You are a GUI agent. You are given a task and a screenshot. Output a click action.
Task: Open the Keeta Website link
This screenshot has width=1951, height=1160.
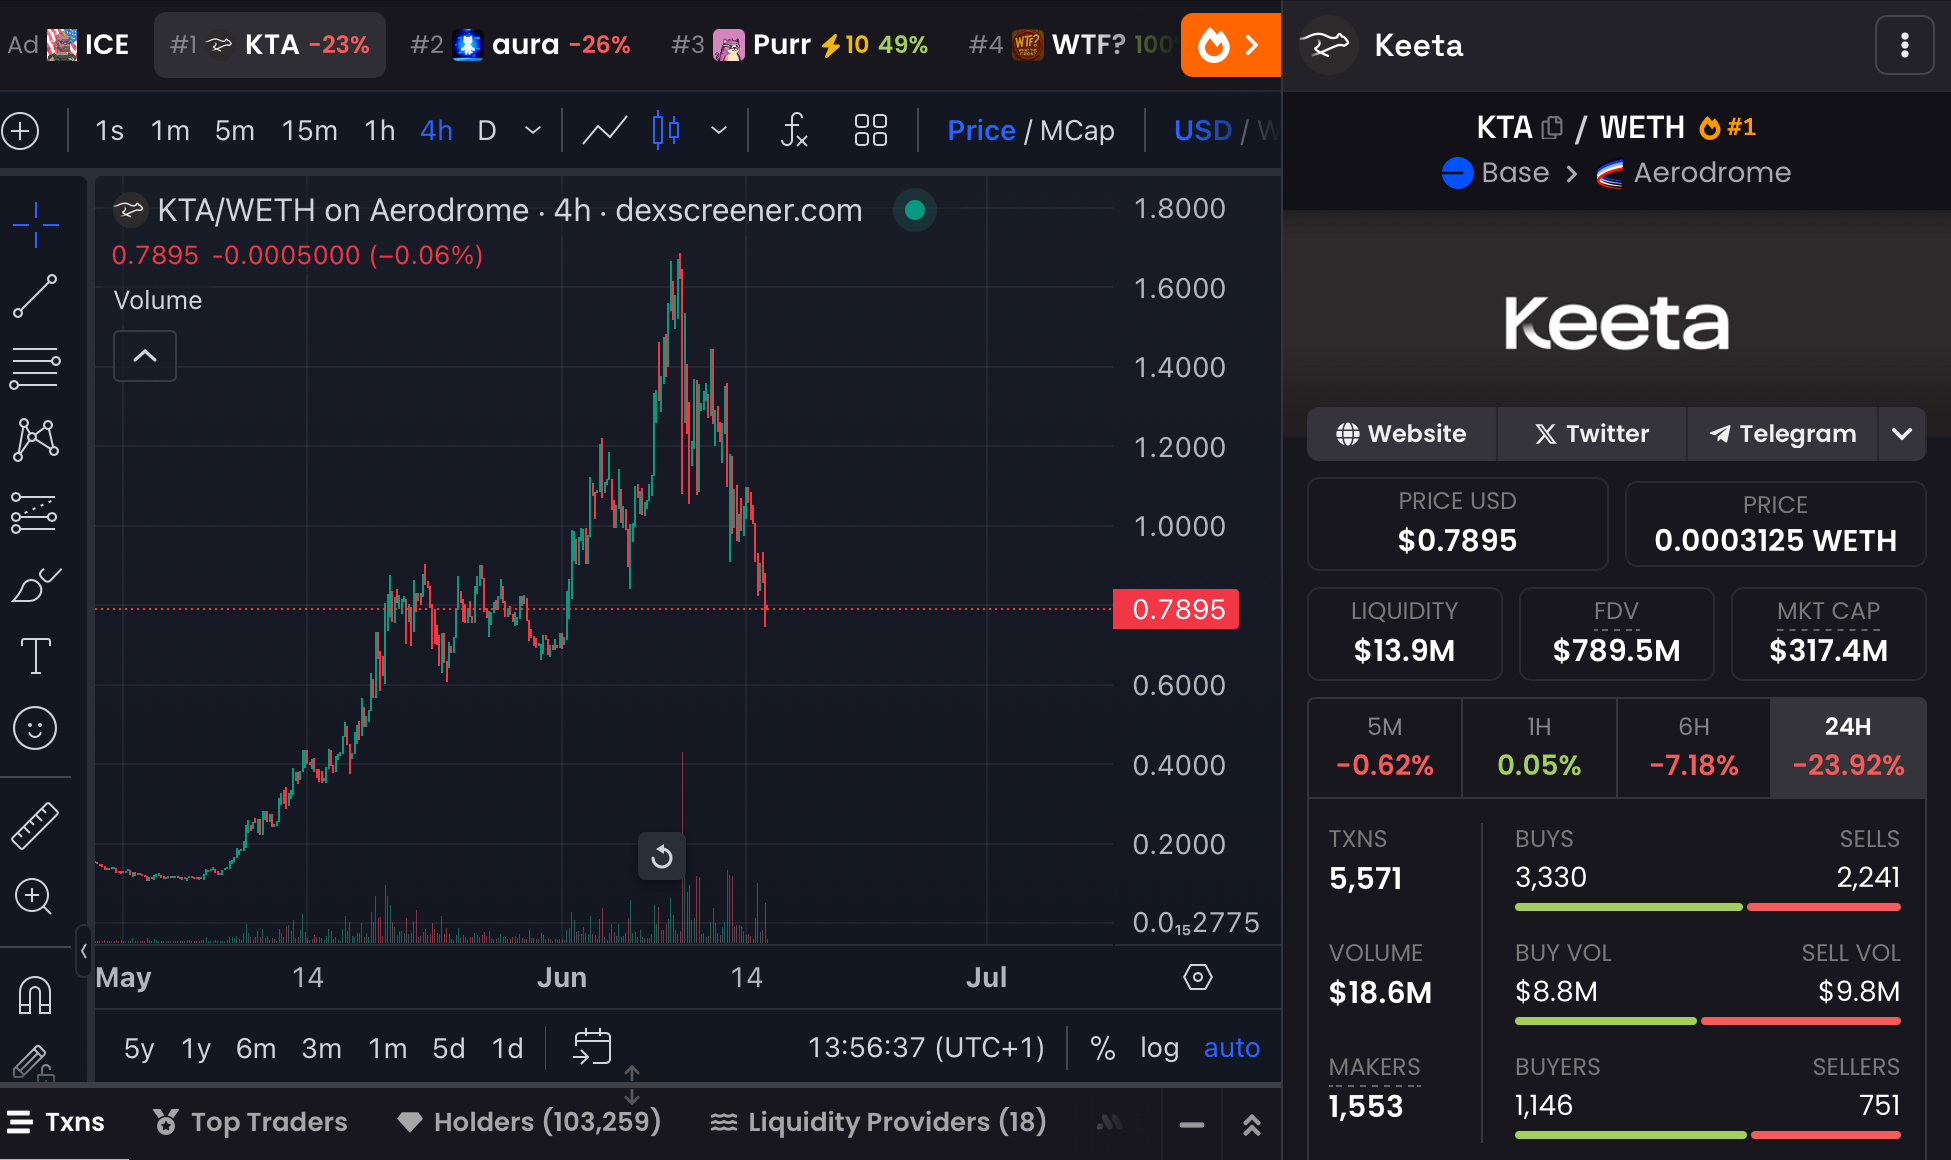coord(1401,434)
